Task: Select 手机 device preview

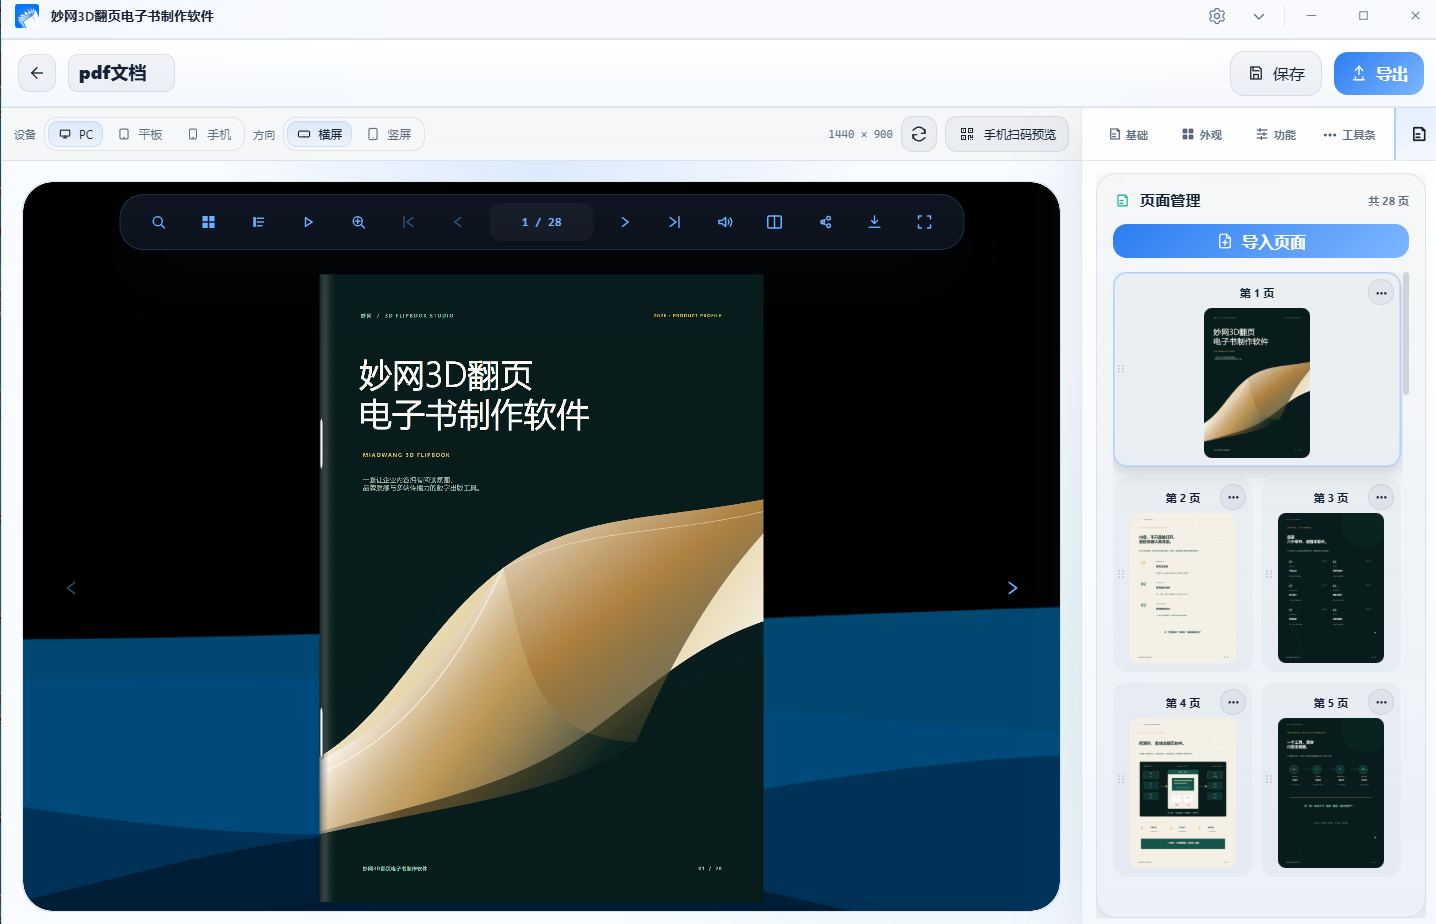Action: 209,134
